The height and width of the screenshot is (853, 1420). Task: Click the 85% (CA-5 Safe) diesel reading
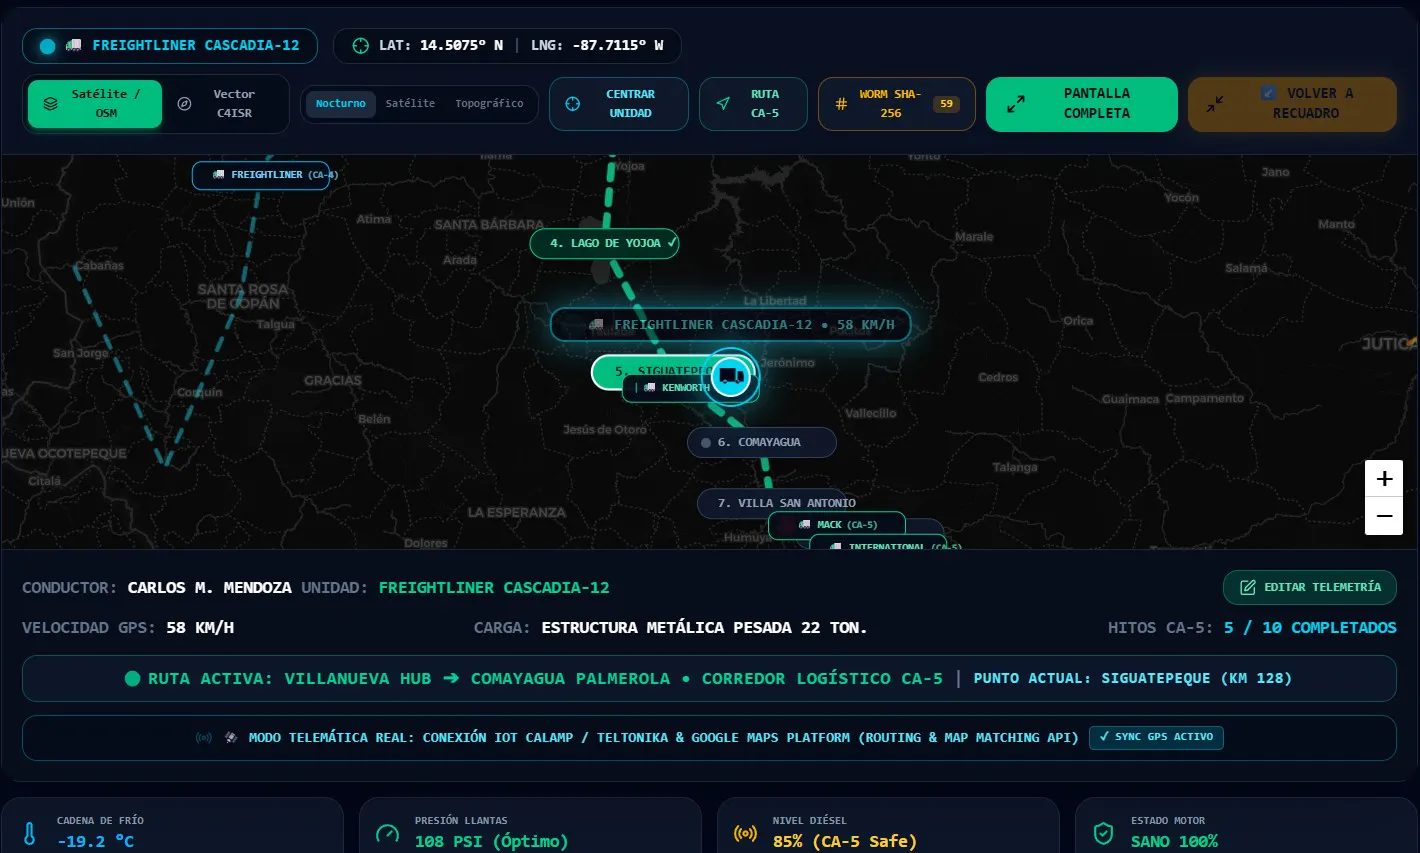point(845,842)
